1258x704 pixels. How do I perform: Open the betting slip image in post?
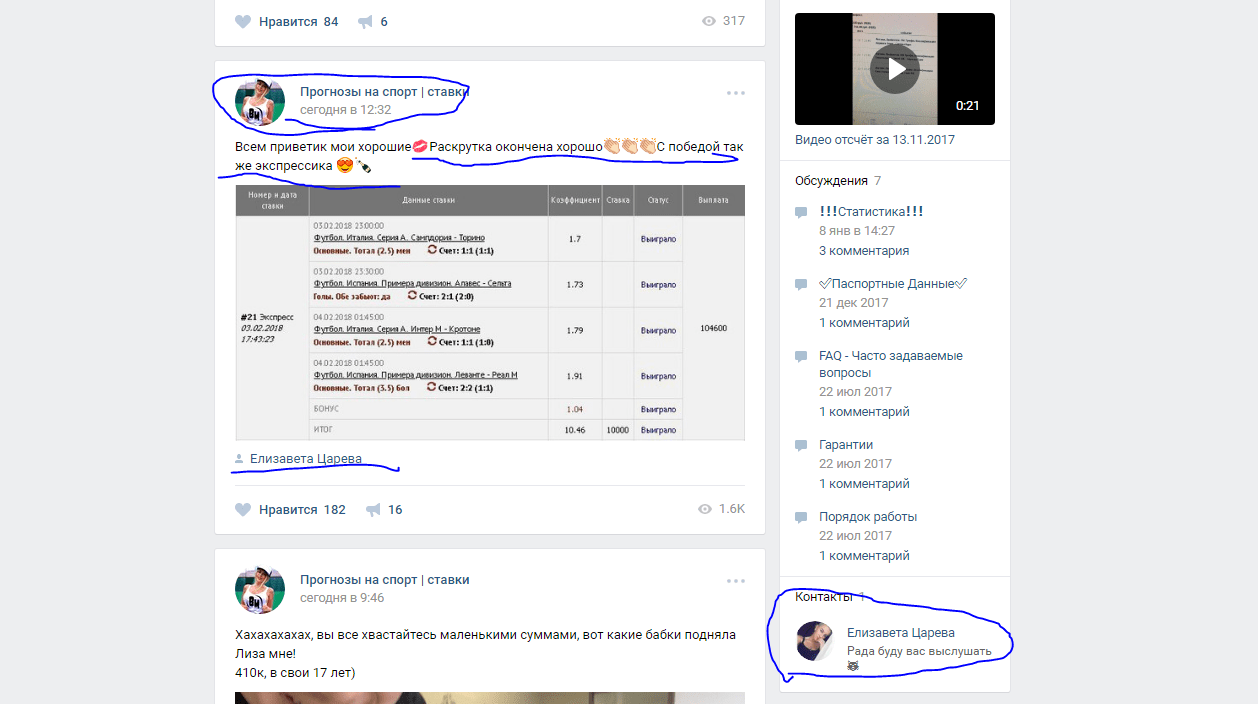click(x=490, y=312)
